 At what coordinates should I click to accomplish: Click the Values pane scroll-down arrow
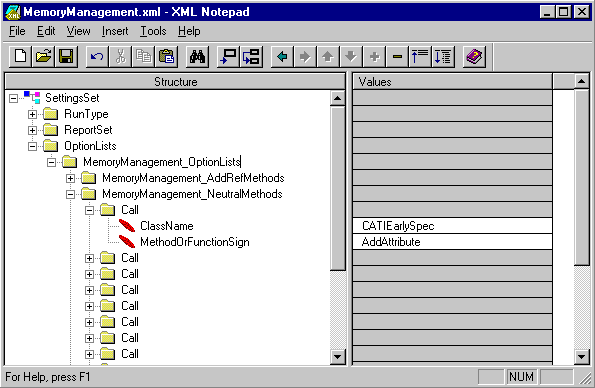tap(581, 356)
